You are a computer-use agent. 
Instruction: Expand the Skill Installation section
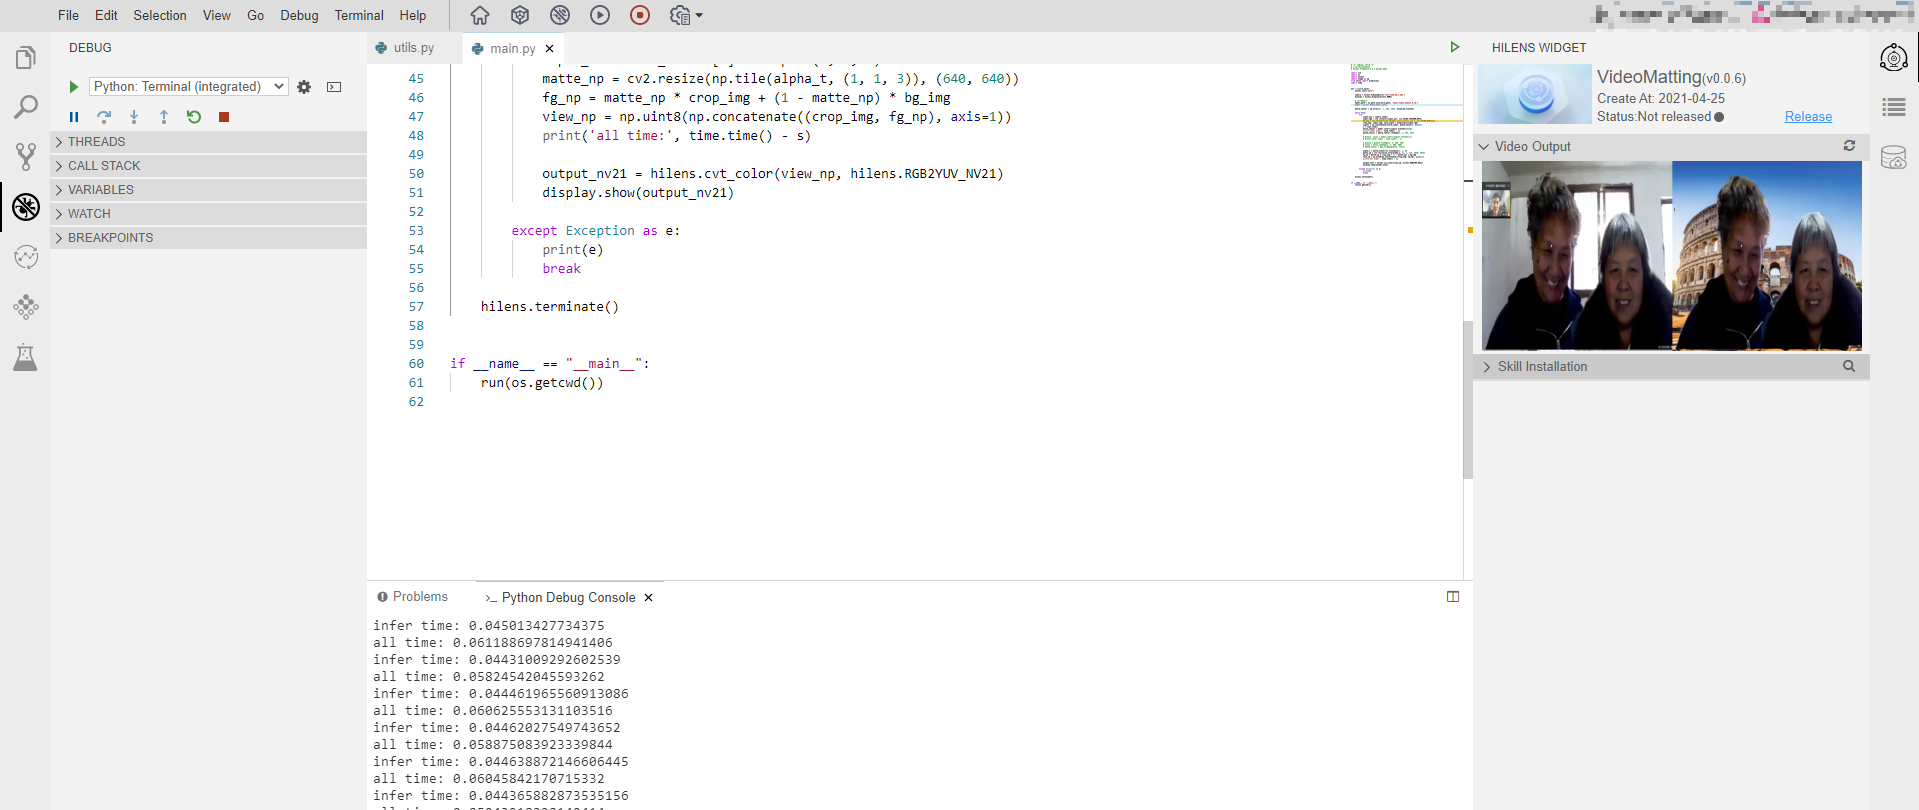point(1672,366)
